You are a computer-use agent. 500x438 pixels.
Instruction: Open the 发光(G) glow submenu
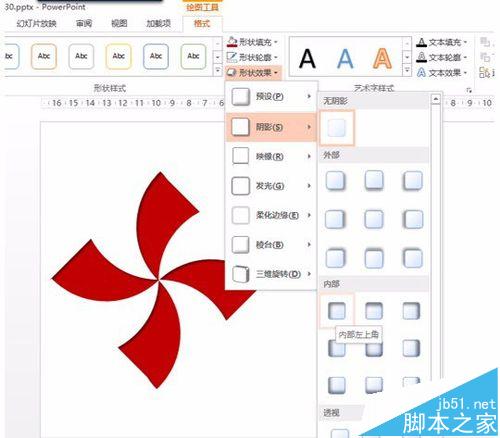tap(271, 186)
